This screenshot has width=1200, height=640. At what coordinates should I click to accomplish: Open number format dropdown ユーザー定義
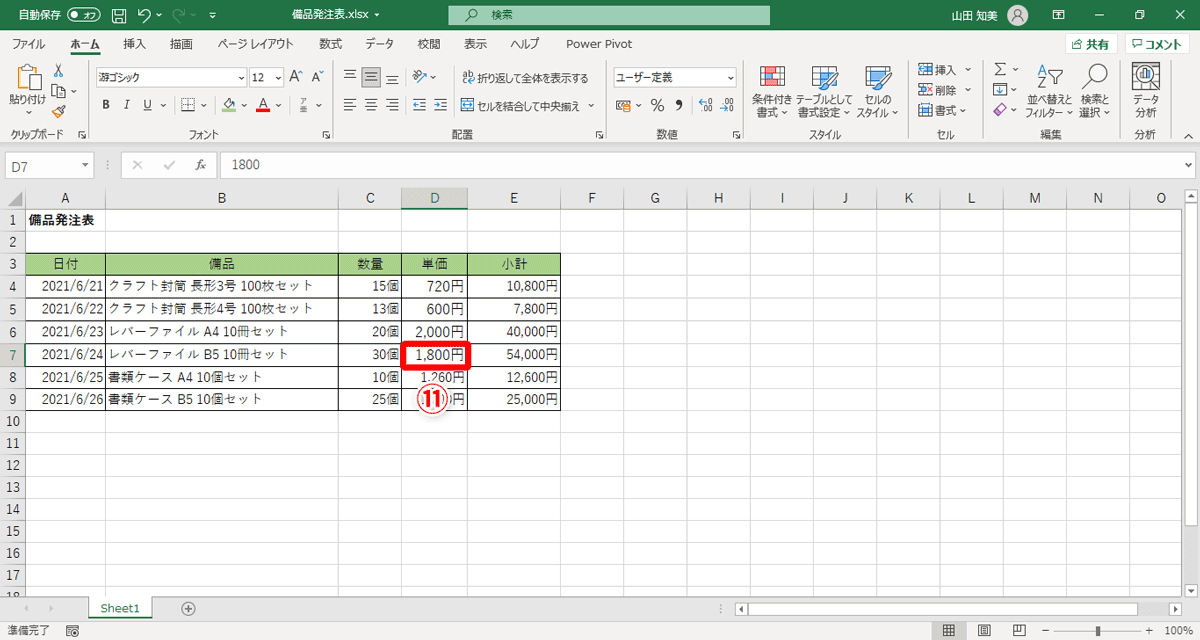coord(730,77)
